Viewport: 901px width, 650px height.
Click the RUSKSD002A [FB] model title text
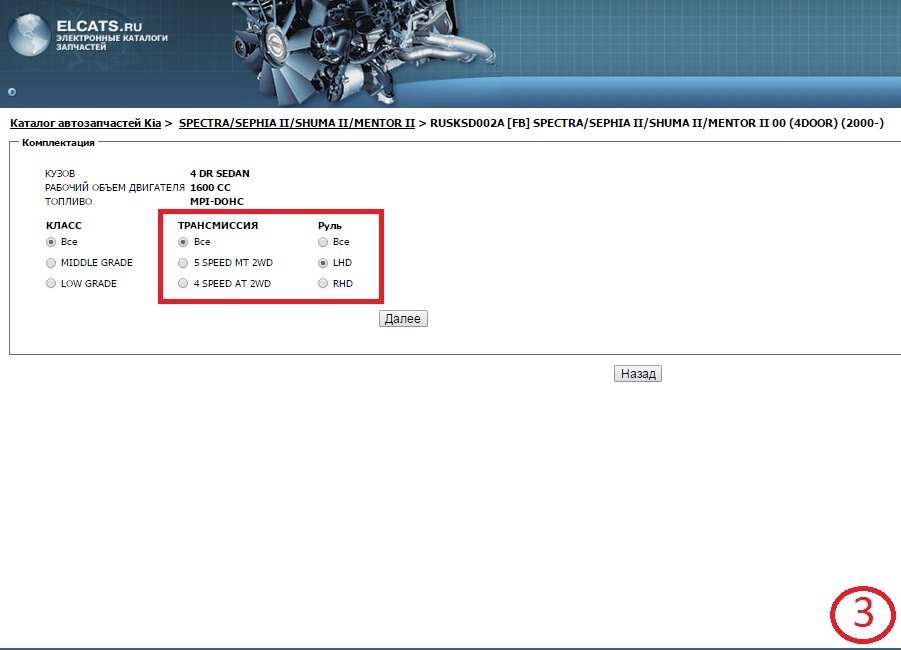657,123
